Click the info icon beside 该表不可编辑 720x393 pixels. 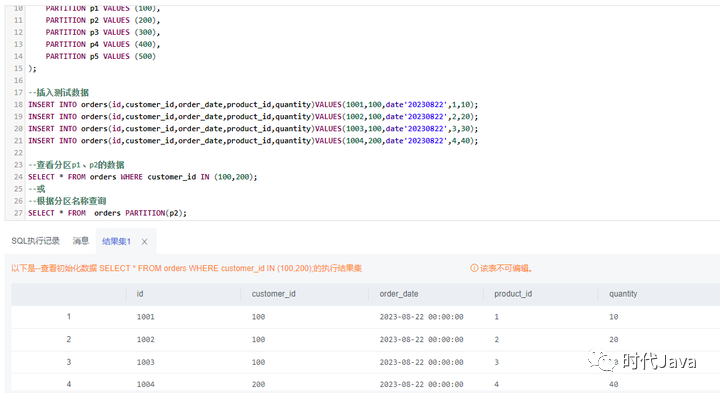click(474, 268)
